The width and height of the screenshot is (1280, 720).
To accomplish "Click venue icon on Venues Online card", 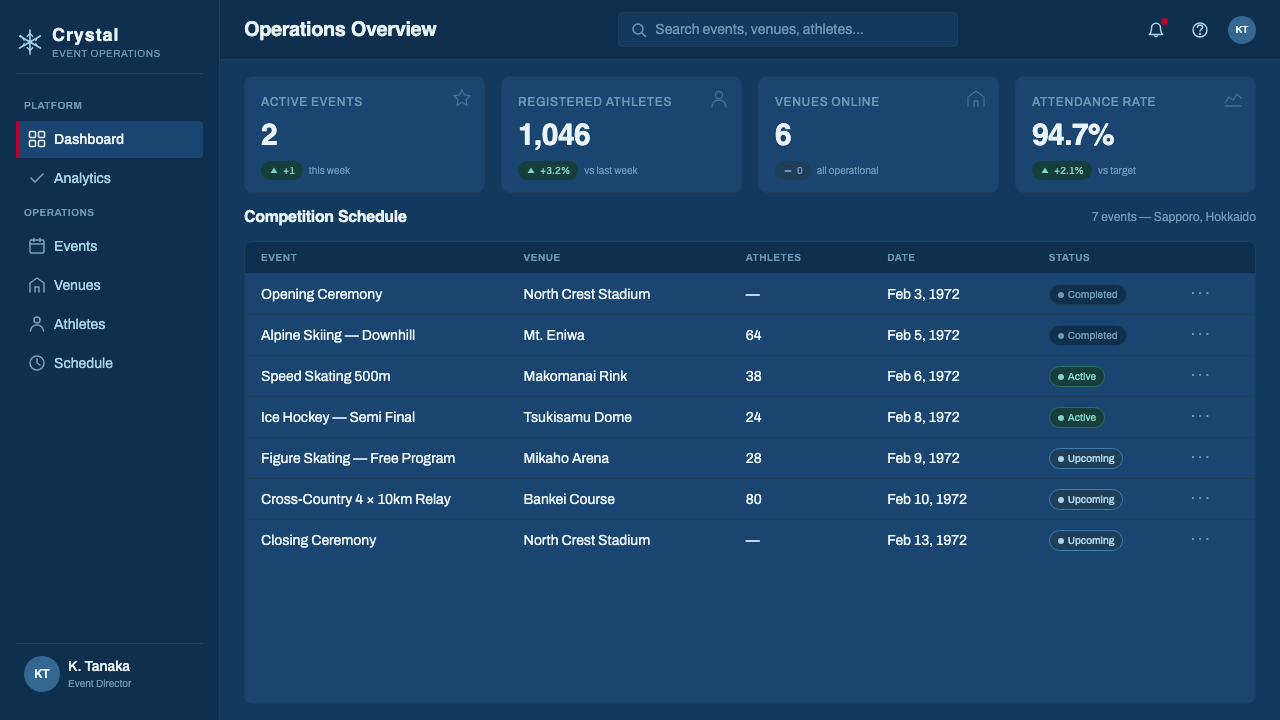I will [x=976, y=98].
